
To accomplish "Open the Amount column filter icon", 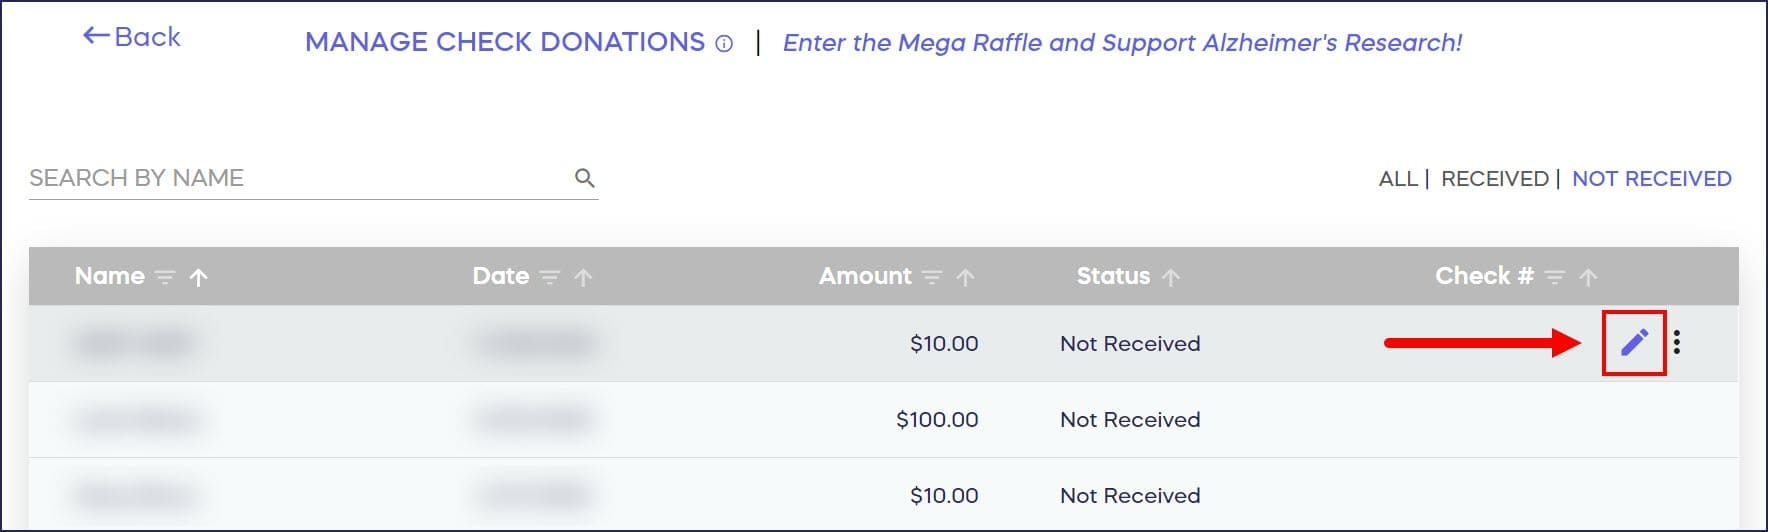I will (x=932, y=277).
